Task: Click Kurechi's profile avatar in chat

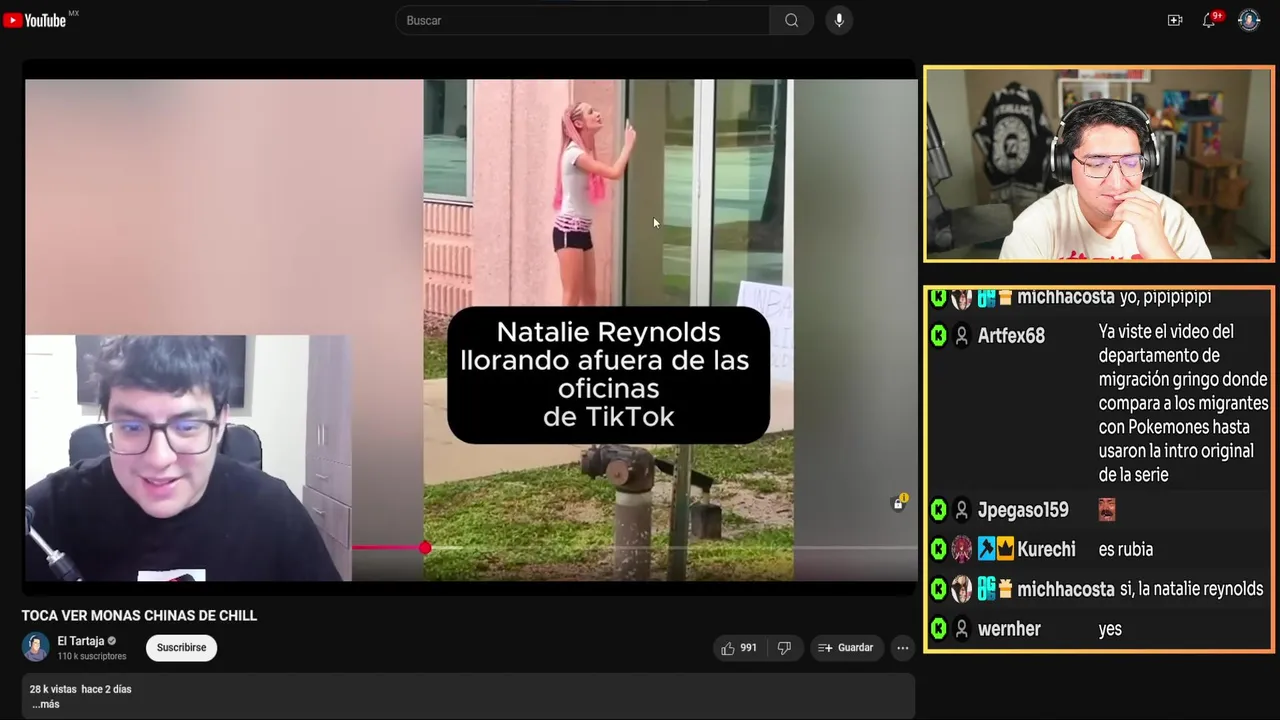Action: pyautogui.click(x=961, y=549)
